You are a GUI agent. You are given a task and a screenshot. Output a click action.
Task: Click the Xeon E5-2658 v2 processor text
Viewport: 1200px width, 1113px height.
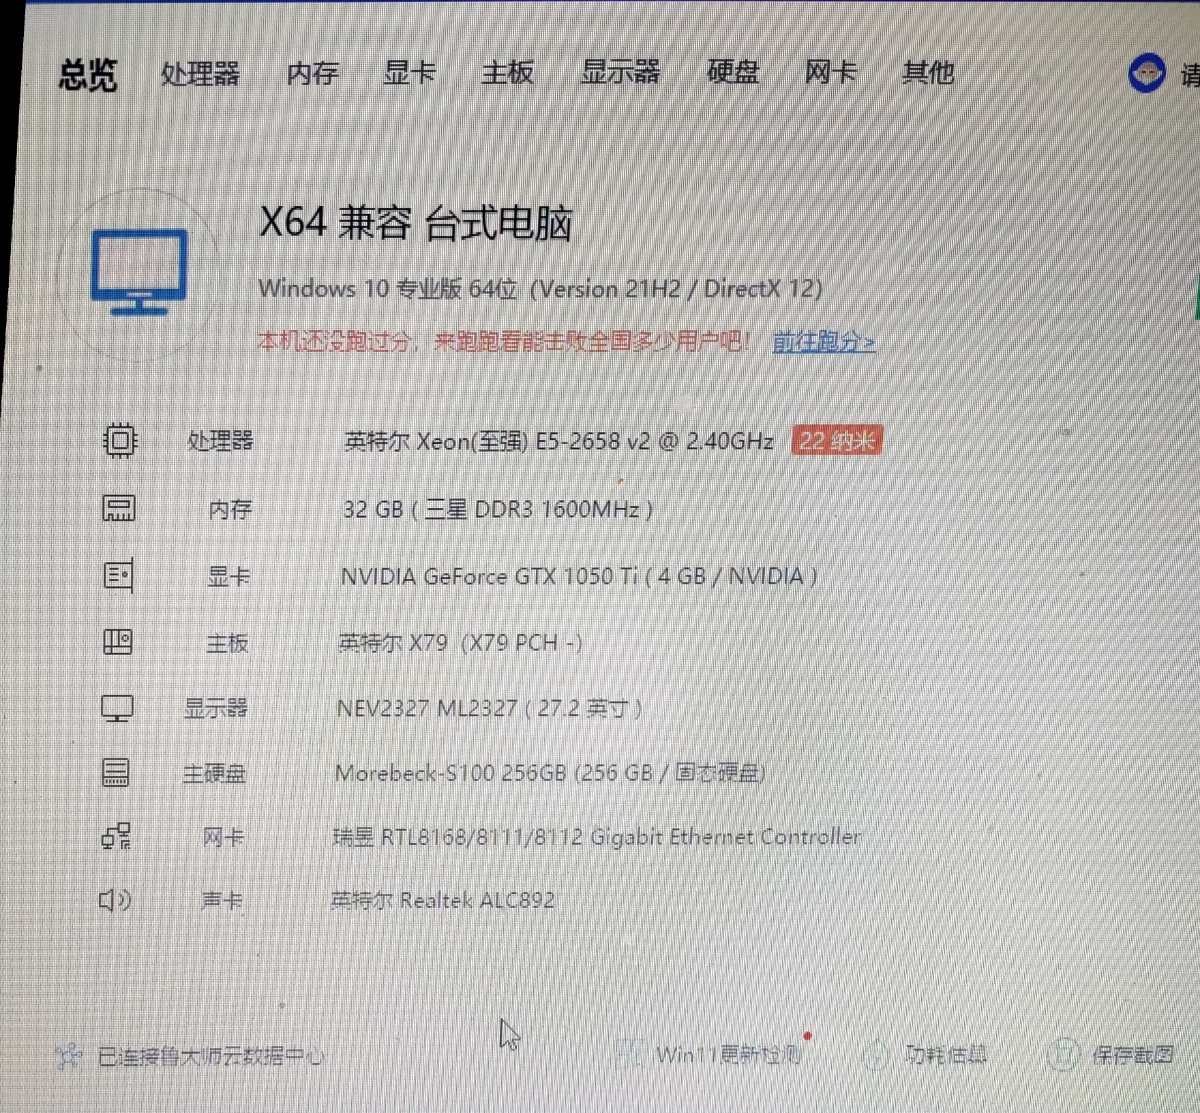(x=559, y=441)
